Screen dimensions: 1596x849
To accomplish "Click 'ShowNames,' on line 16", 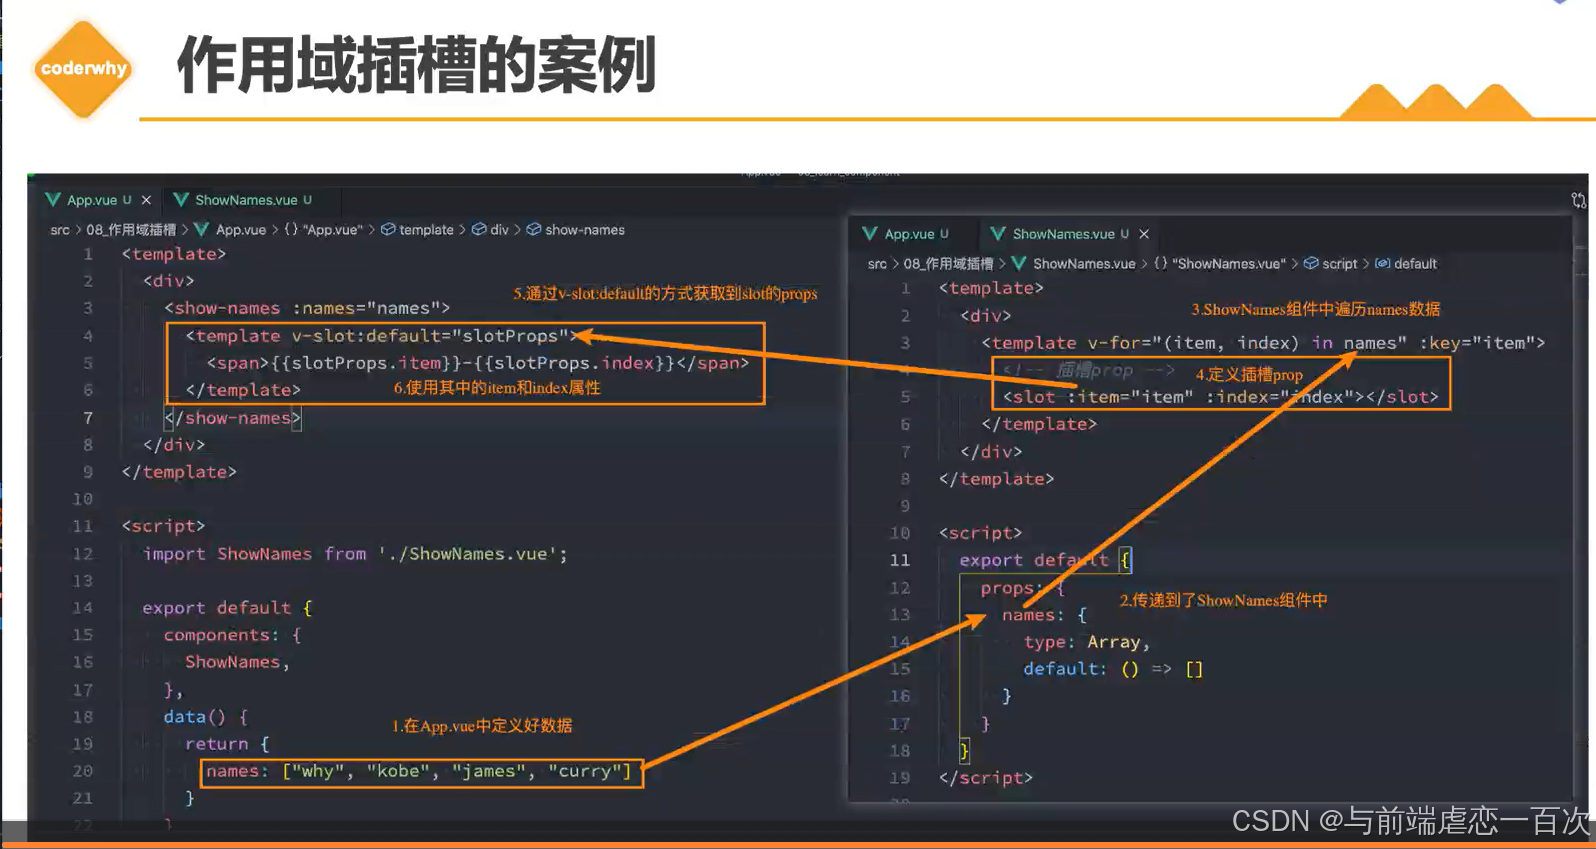I will tap(237, 662).
